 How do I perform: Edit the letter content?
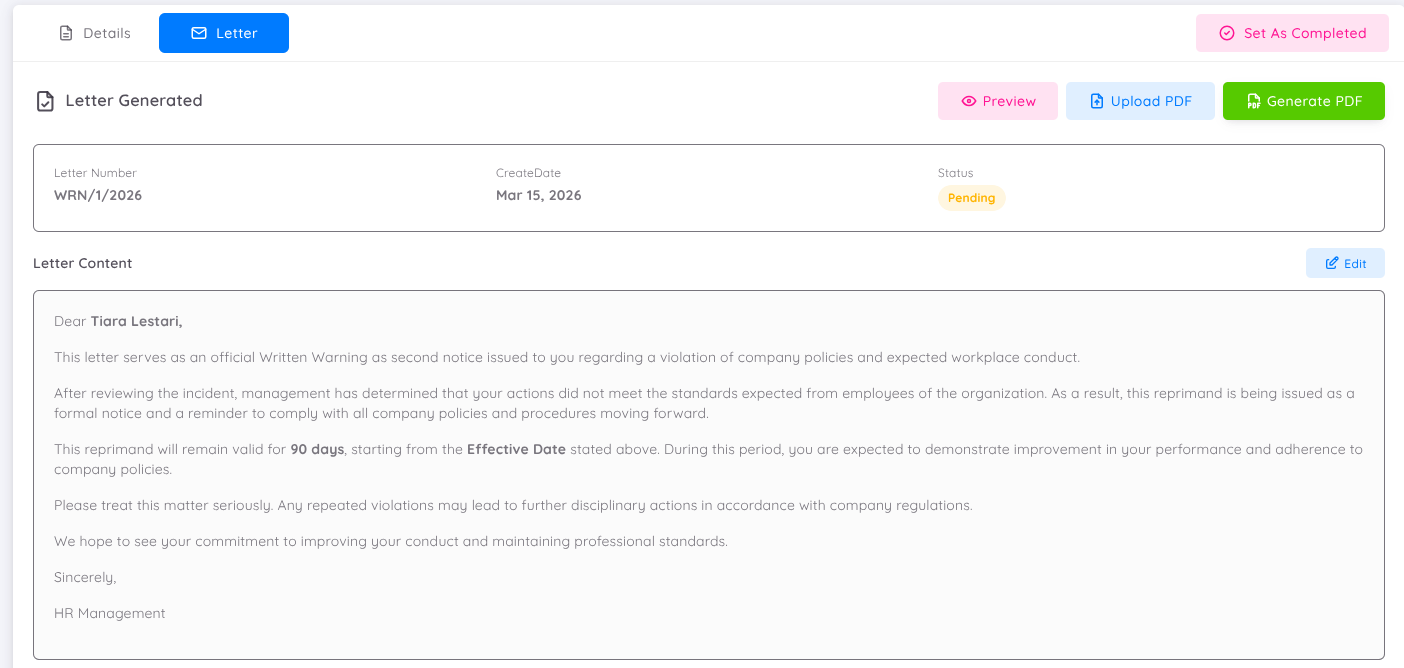1345,263
